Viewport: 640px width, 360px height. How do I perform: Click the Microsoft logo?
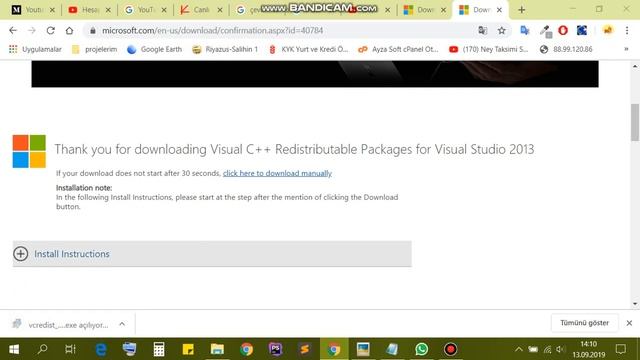click(x=29, y=151)
